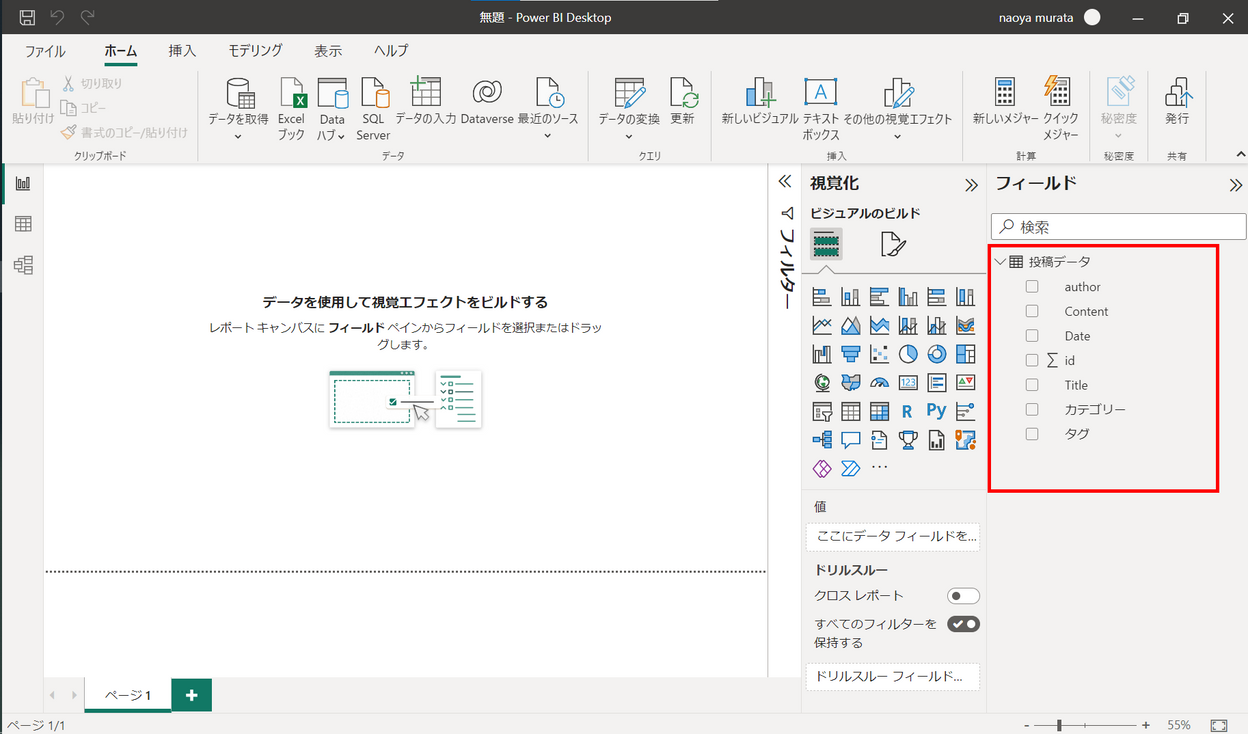1248x734 pixels.
Task: Refresh data with the 更新 button
Action: pos(682,102)
